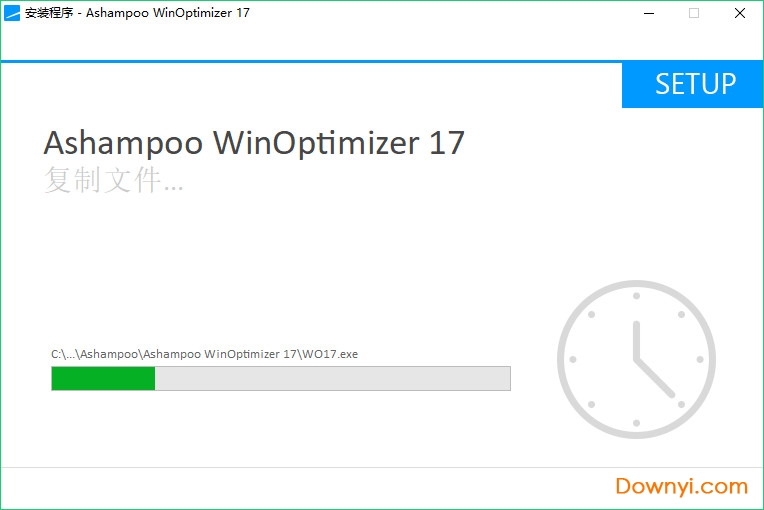Click the gray unfilled part of progress bar

333,378
